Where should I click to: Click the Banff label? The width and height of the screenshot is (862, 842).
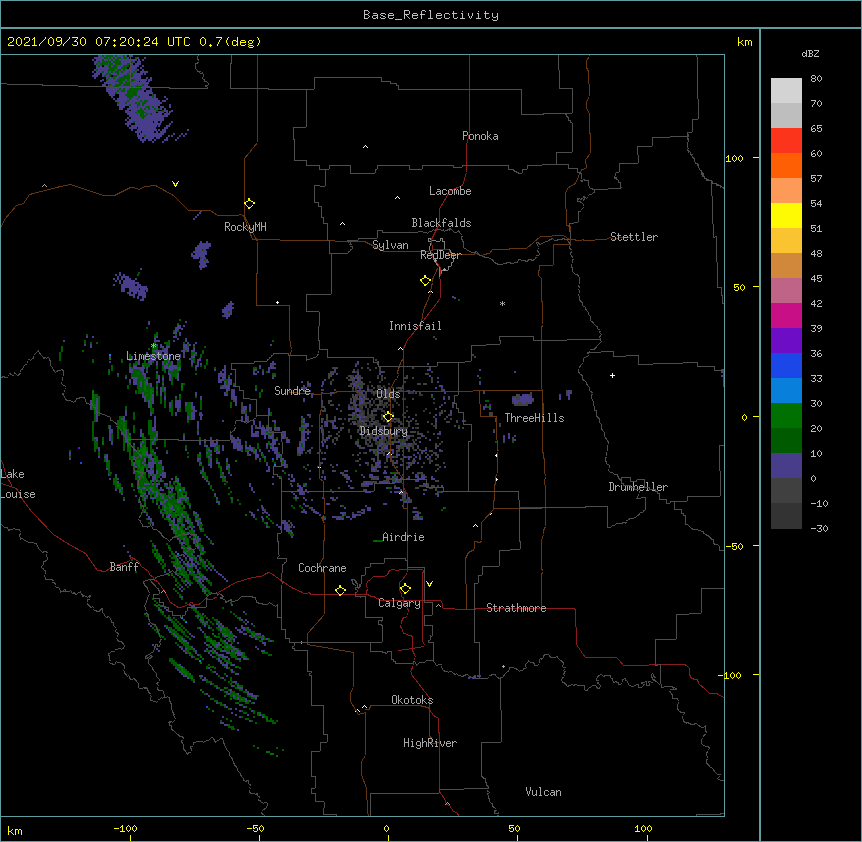tap(124, 567)
